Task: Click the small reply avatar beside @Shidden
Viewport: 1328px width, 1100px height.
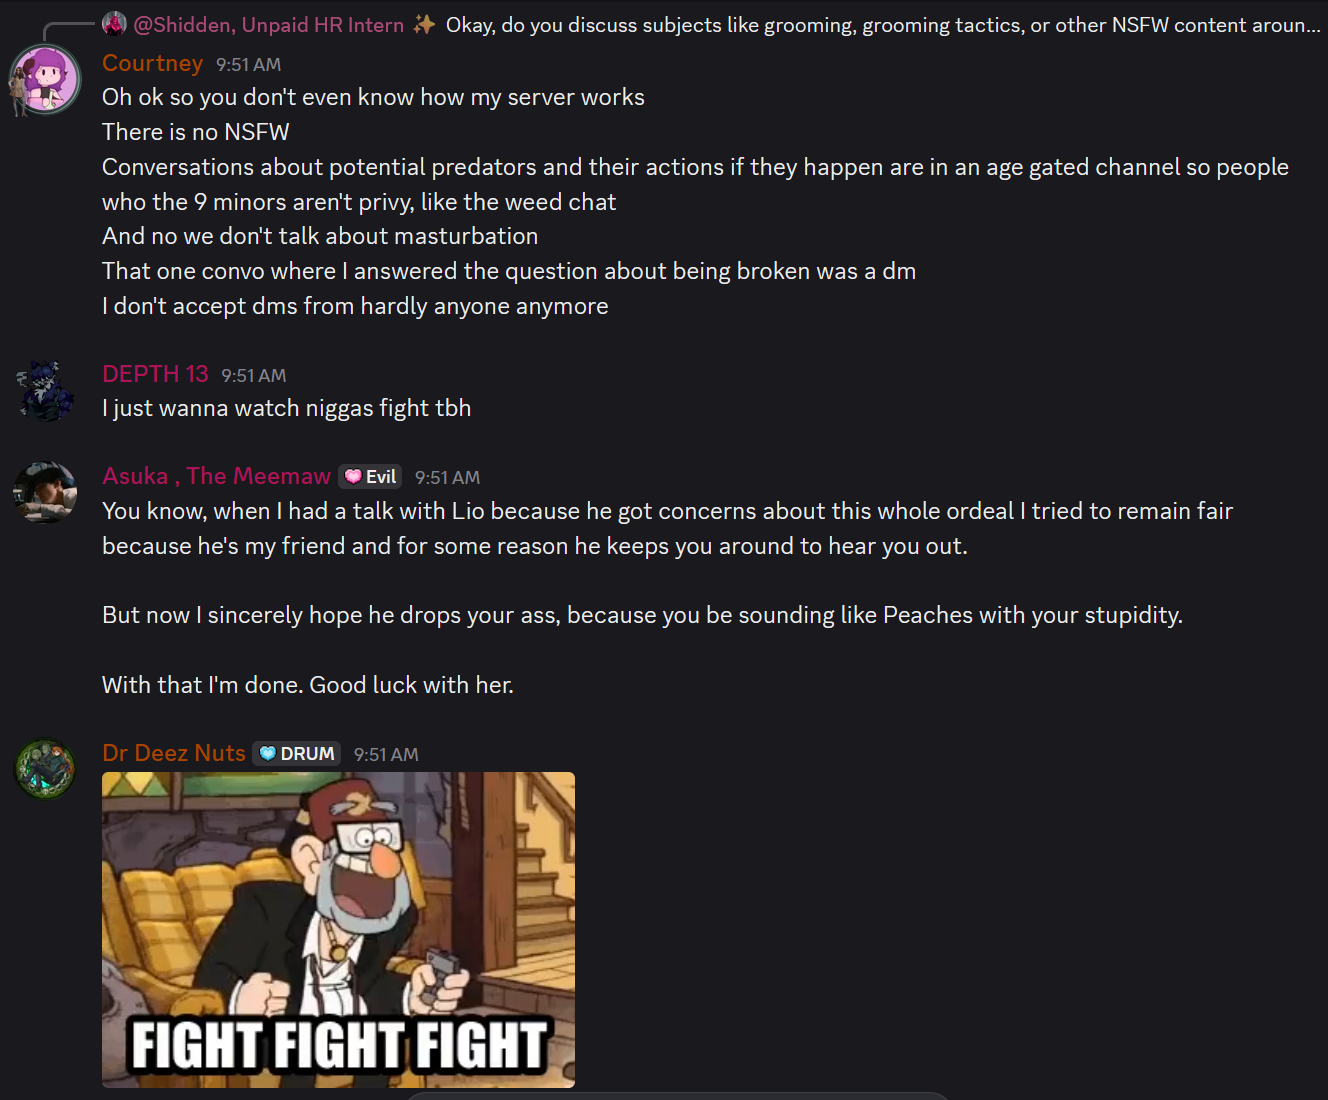Action: pyautogui.click(x=115, y=24)
